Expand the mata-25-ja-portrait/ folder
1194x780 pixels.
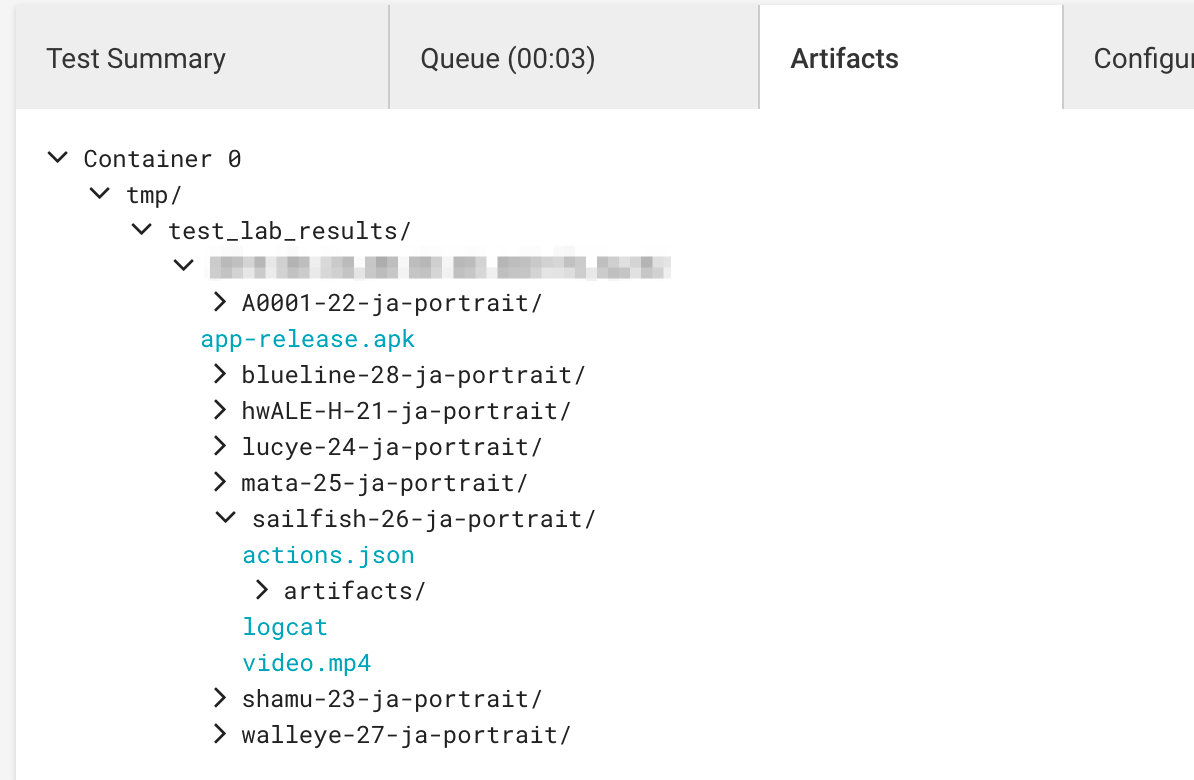pyautogui.click(x=219, y=481)
